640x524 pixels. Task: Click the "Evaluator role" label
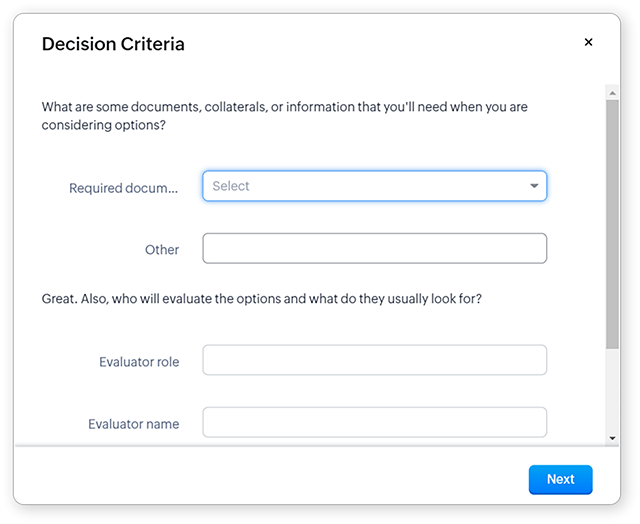tap(139, 362)
